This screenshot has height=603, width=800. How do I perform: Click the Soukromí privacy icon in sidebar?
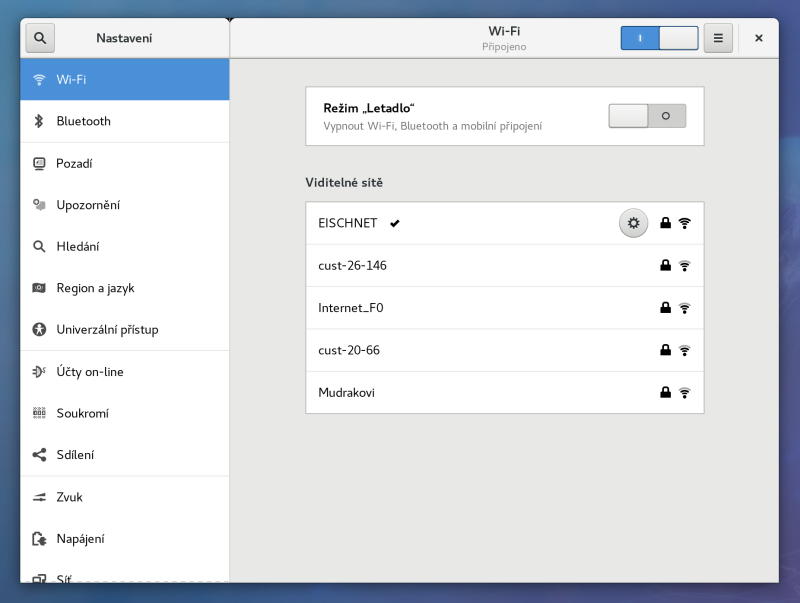(x=40, y=413)
